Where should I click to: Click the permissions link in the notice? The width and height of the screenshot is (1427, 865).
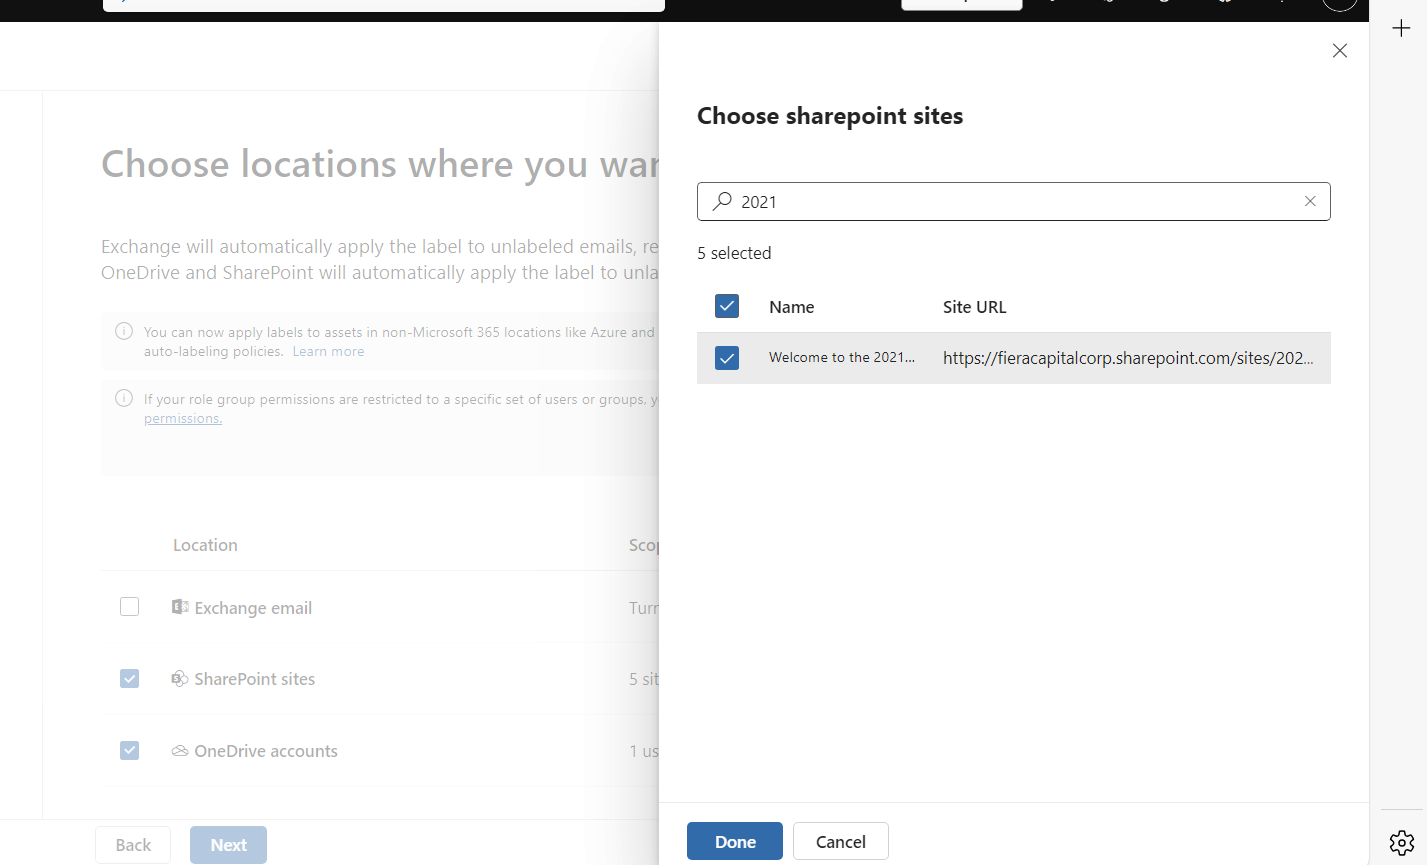tap(183, 418)
